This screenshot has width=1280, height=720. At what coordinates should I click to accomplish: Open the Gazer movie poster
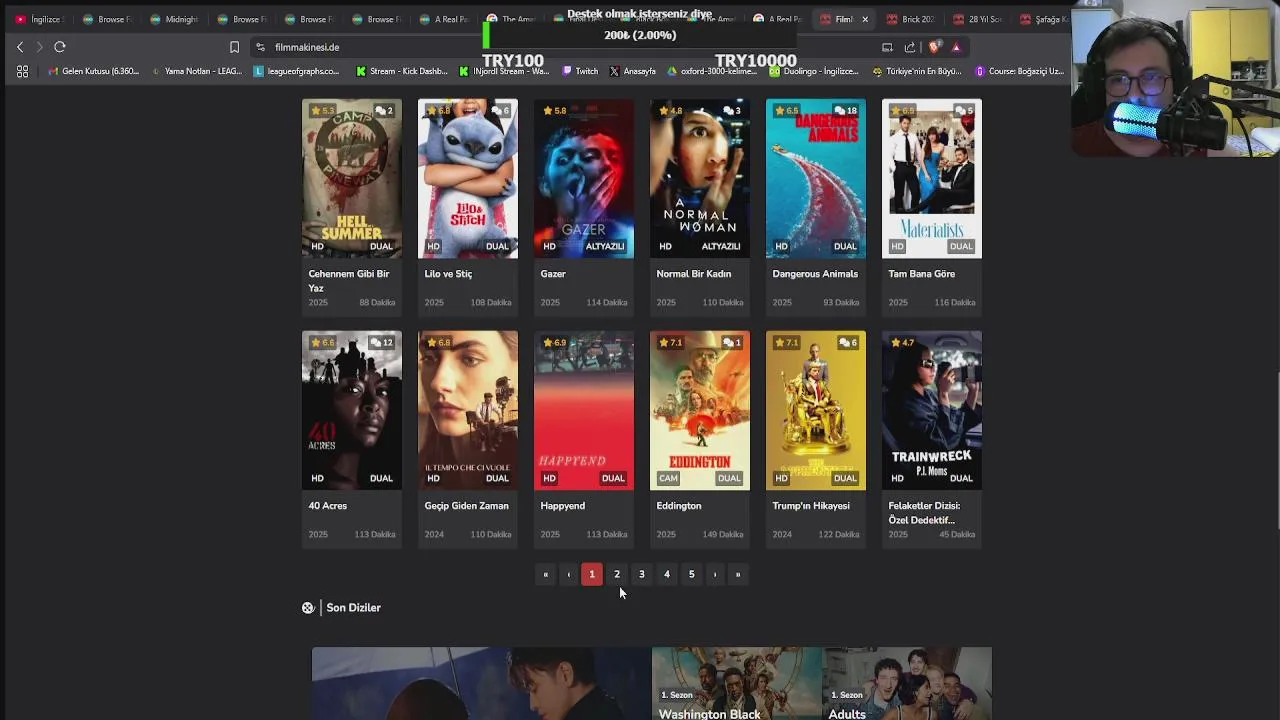584,179
